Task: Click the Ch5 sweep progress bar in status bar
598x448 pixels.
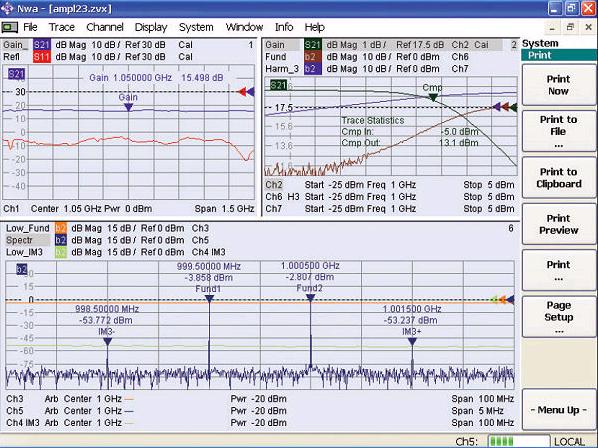Action: pyautogui.click(x=519, y=442)
